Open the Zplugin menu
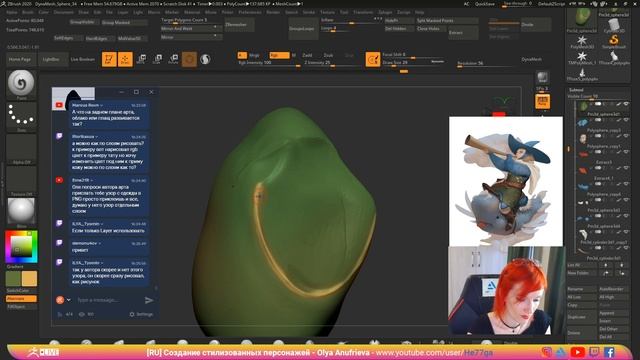This screenshot has width=640, height=360. 385,12
